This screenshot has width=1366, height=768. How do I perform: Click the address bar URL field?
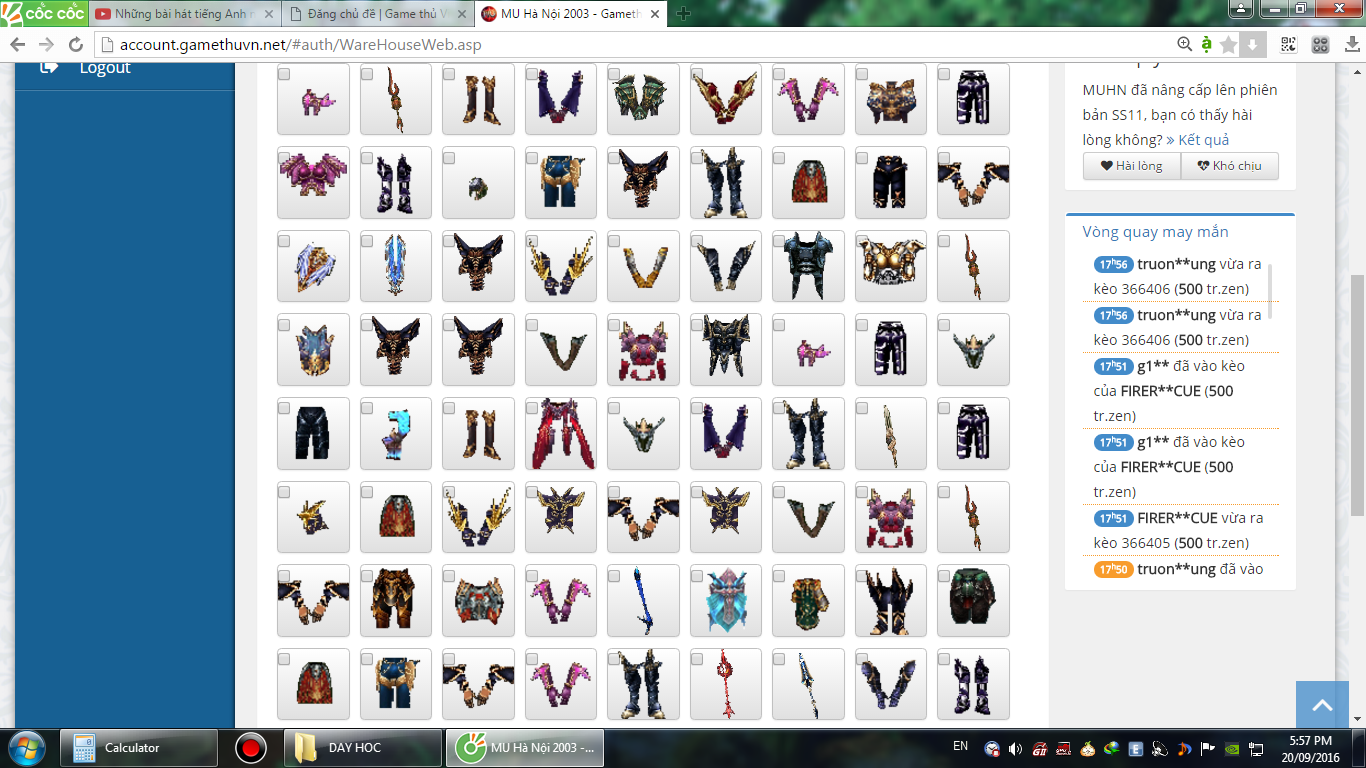click(635, 44)
